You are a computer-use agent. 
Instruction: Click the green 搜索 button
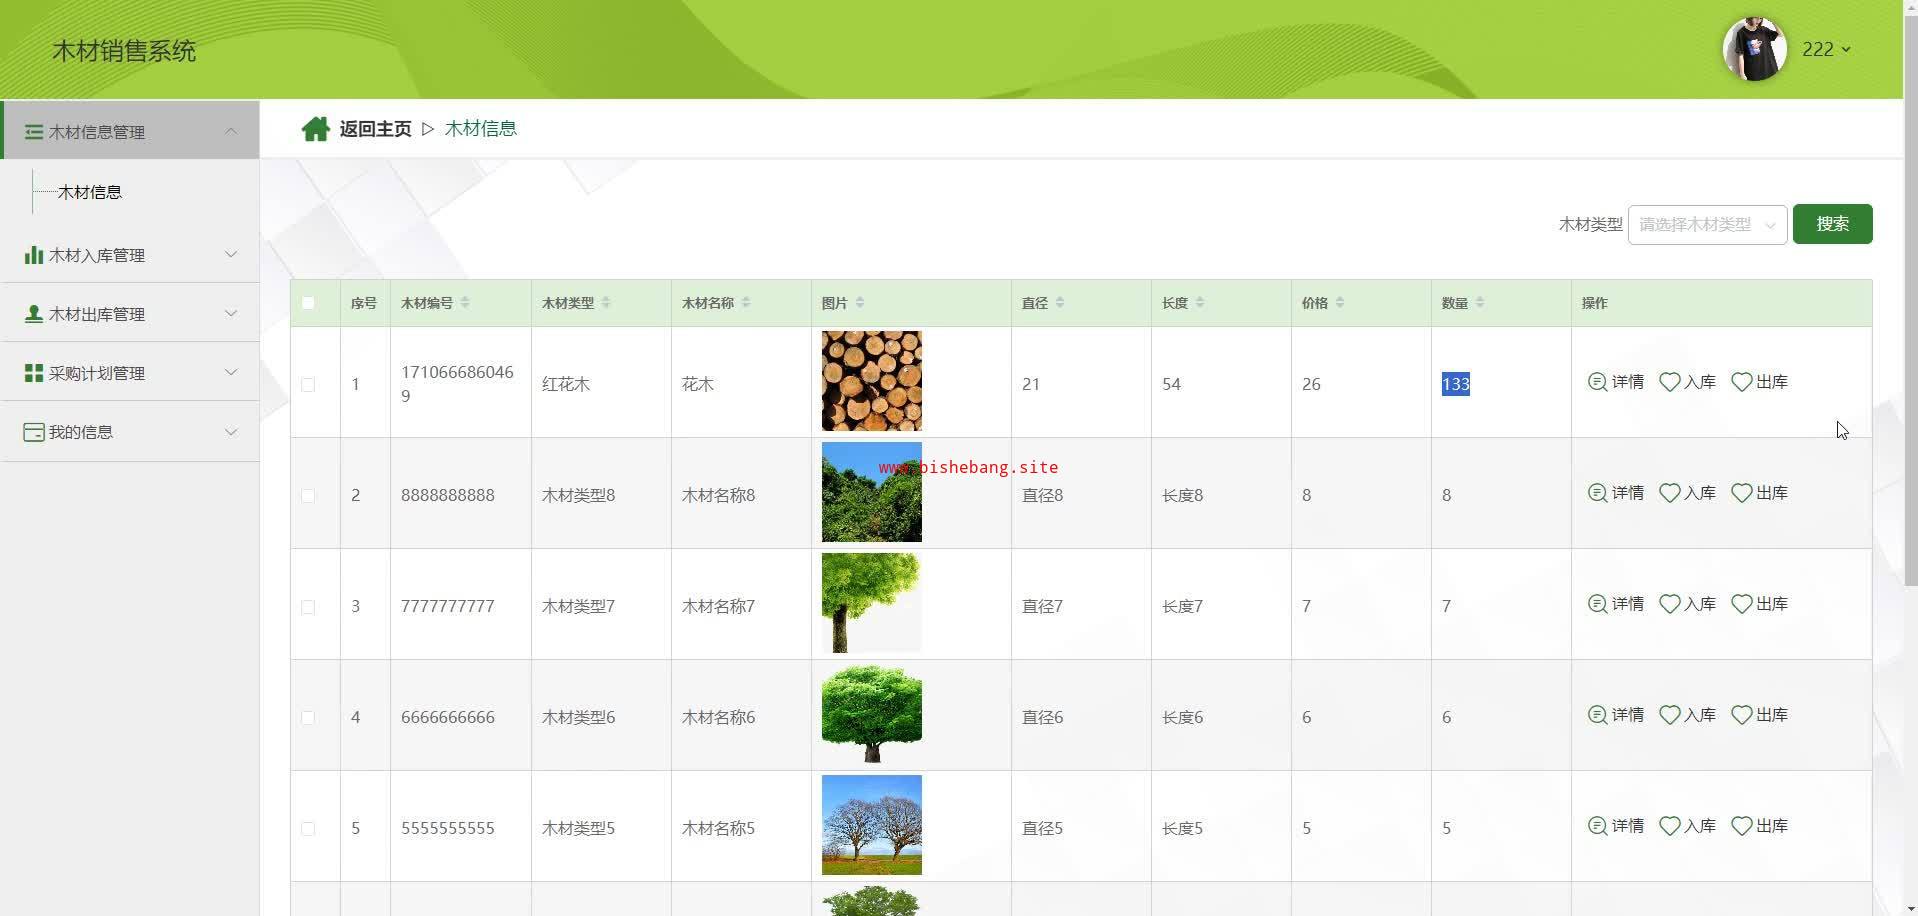click(x=1832, y=224)
